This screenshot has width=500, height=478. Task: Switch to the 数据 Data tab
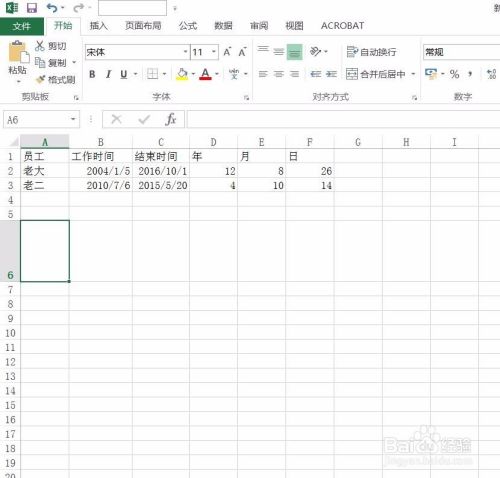coord(223,26)
